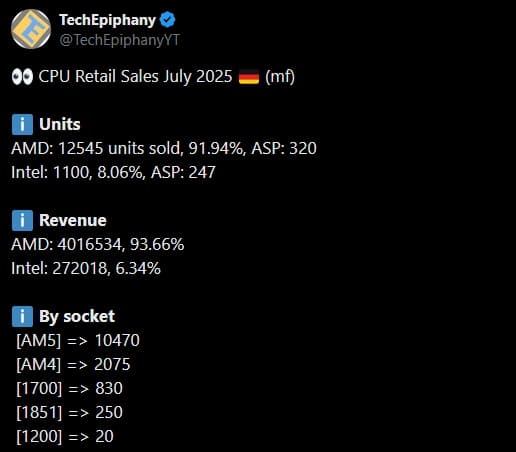Open the @TechEpiphanyYT handle
516x452 pixels.
point(120,40)
